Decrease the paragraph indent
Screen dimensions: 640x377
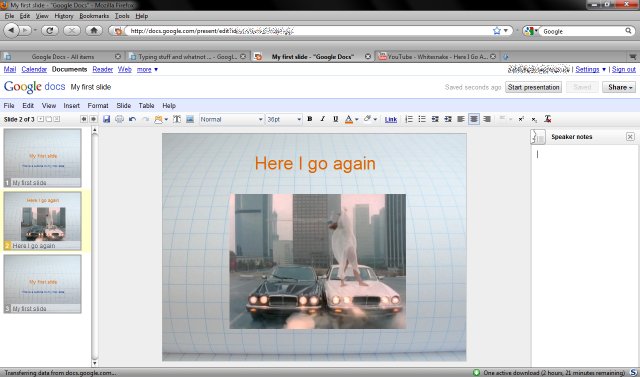coord(435,119)
